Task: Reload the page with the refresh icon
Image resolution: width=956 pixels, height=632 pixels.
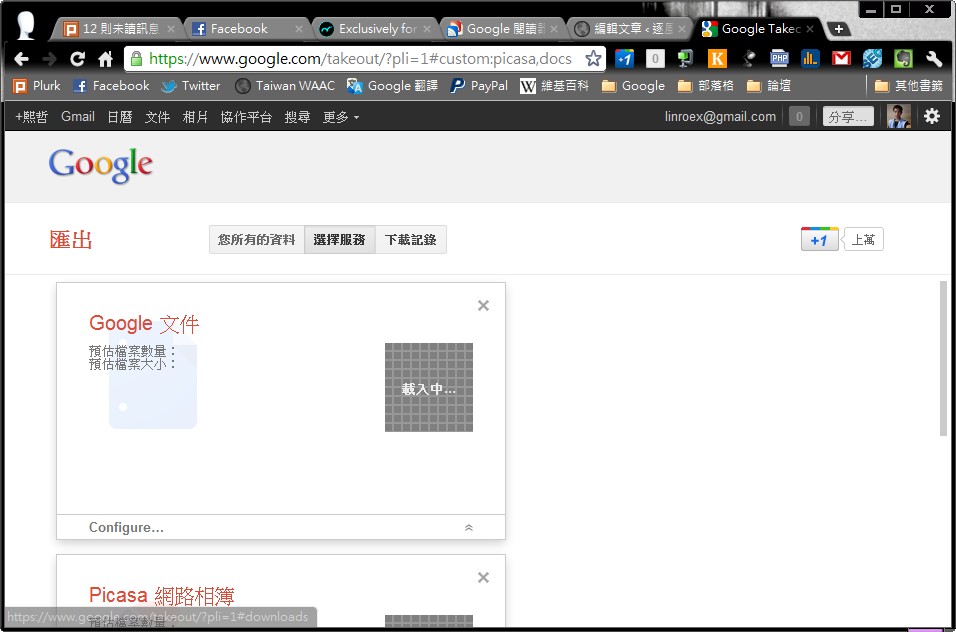Action: 77,59
